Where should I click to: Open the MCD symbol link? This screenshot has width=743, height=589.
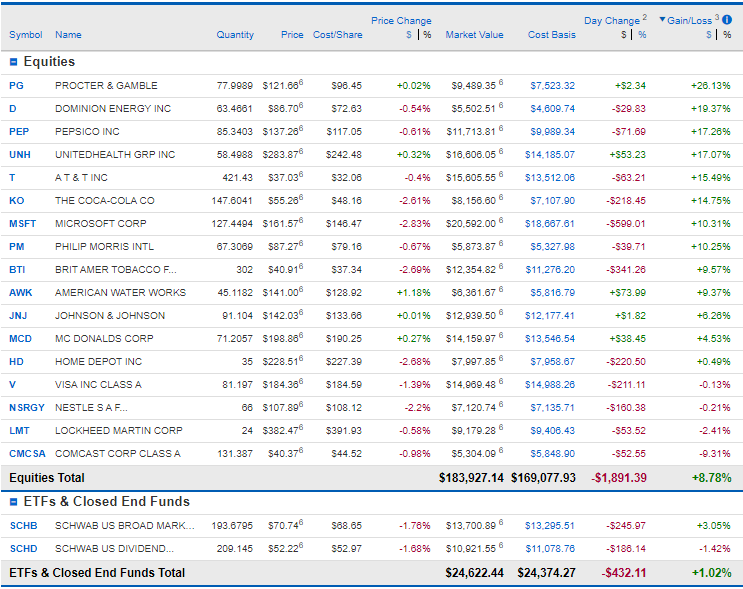click(20, 339)
